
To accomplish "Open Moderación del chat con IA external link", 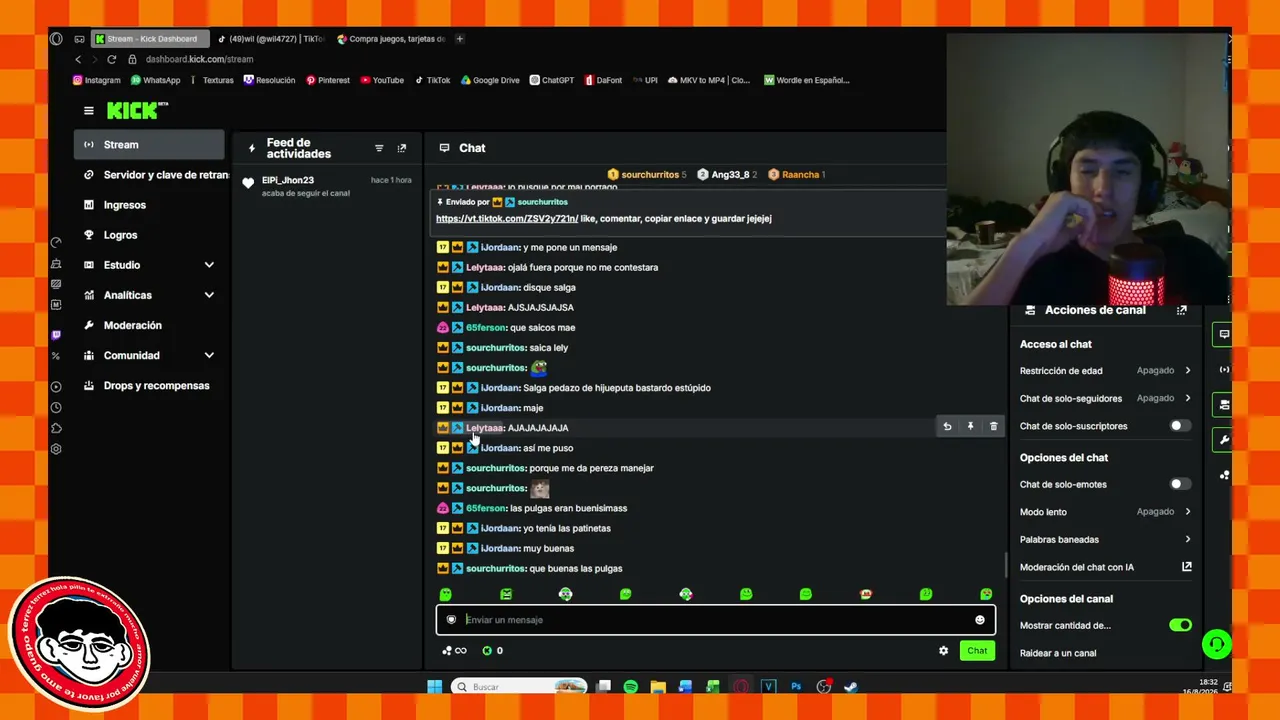I will 1187,567.
